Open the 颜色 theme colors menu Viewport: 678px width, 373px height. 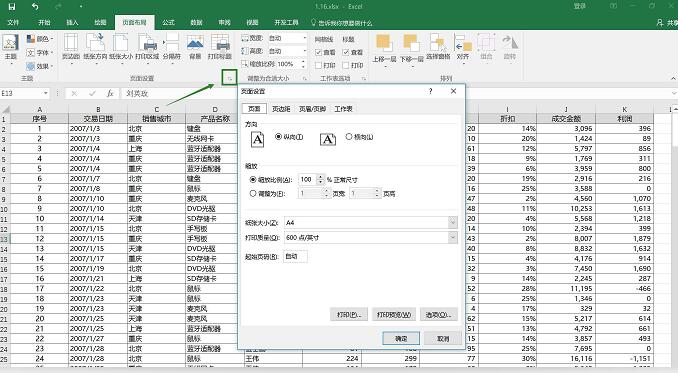point(40,39)
